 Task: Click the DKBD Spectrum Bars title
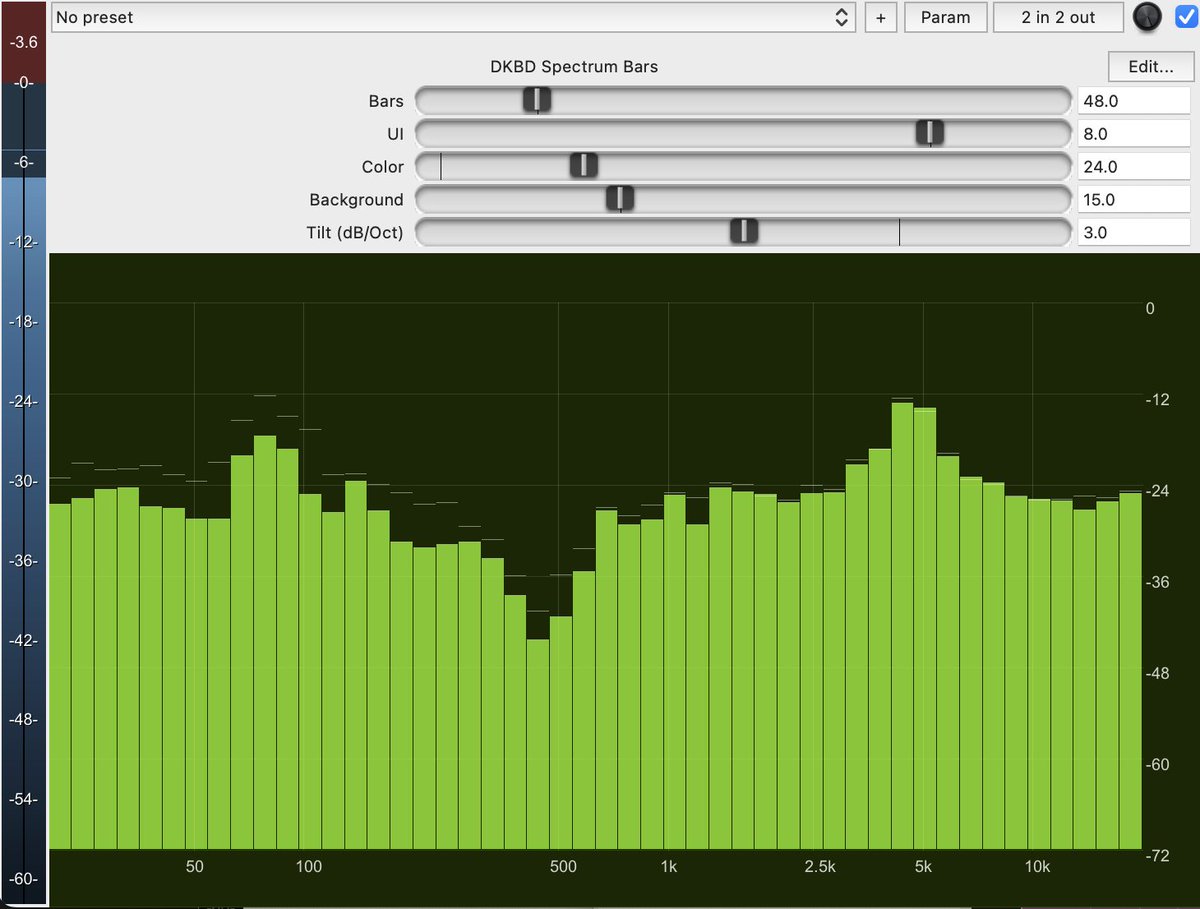point(574,67)
